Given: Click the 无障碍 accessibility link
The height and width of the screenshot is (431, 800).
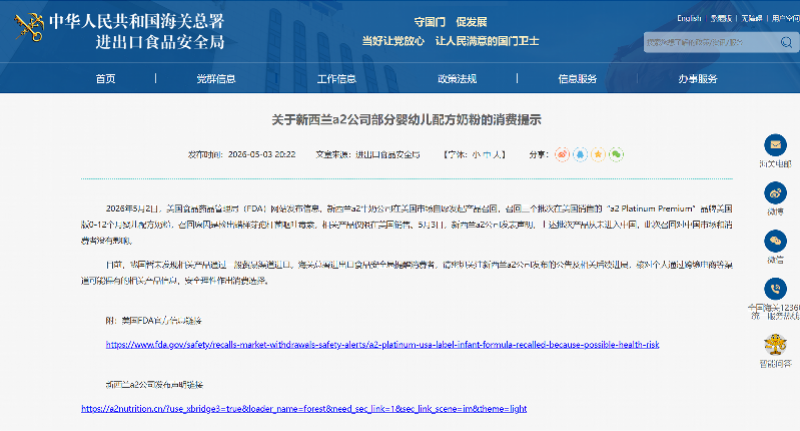Looking at the screenshot, I should coord(752,18).
